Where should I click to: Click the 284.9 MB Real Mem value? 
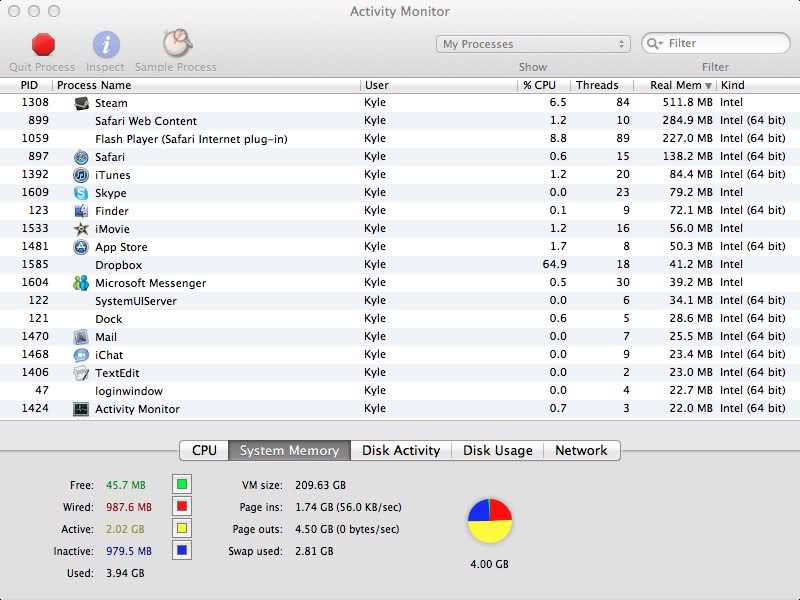(687, 120)
